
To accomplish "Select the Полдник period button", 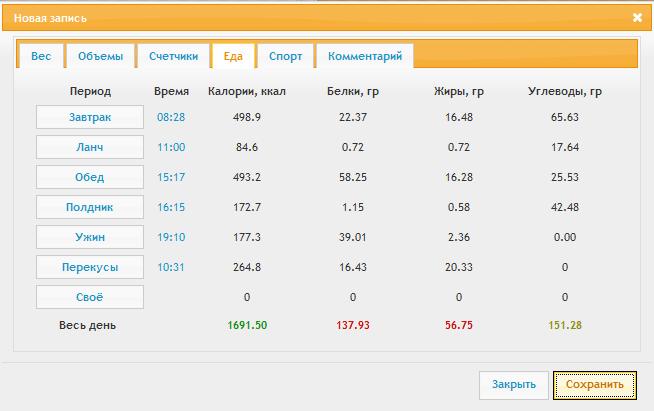I will tap(90, 207).
